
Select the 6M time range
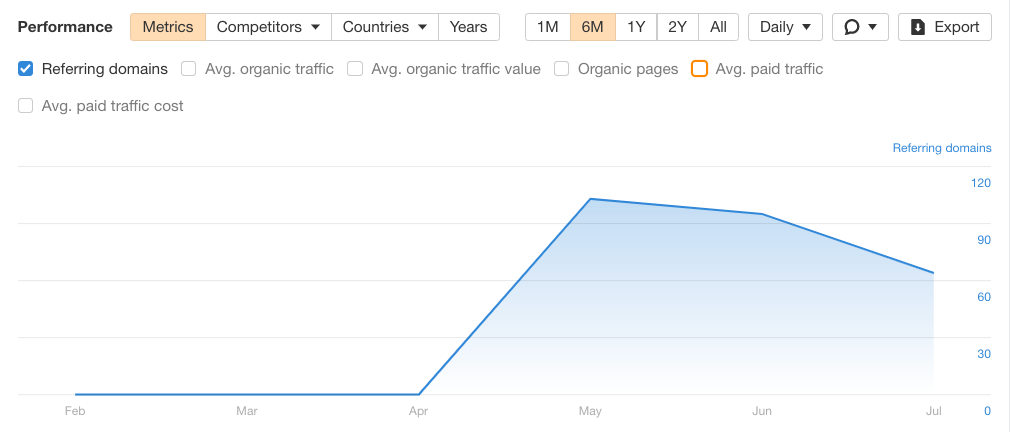tap(592, 27)
